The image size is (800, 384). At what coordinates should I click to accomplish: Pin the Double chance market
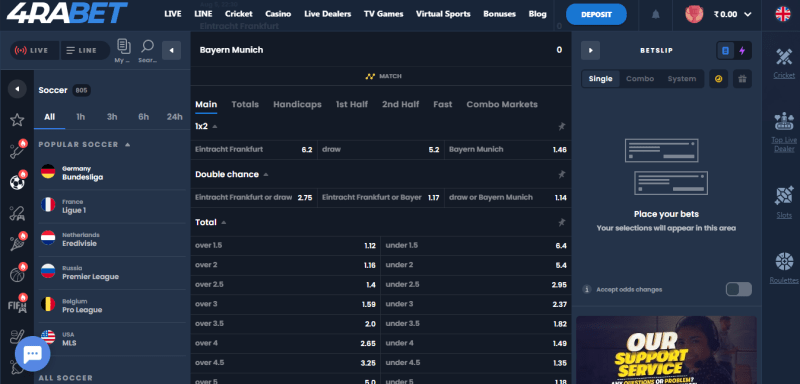point(562,174)
